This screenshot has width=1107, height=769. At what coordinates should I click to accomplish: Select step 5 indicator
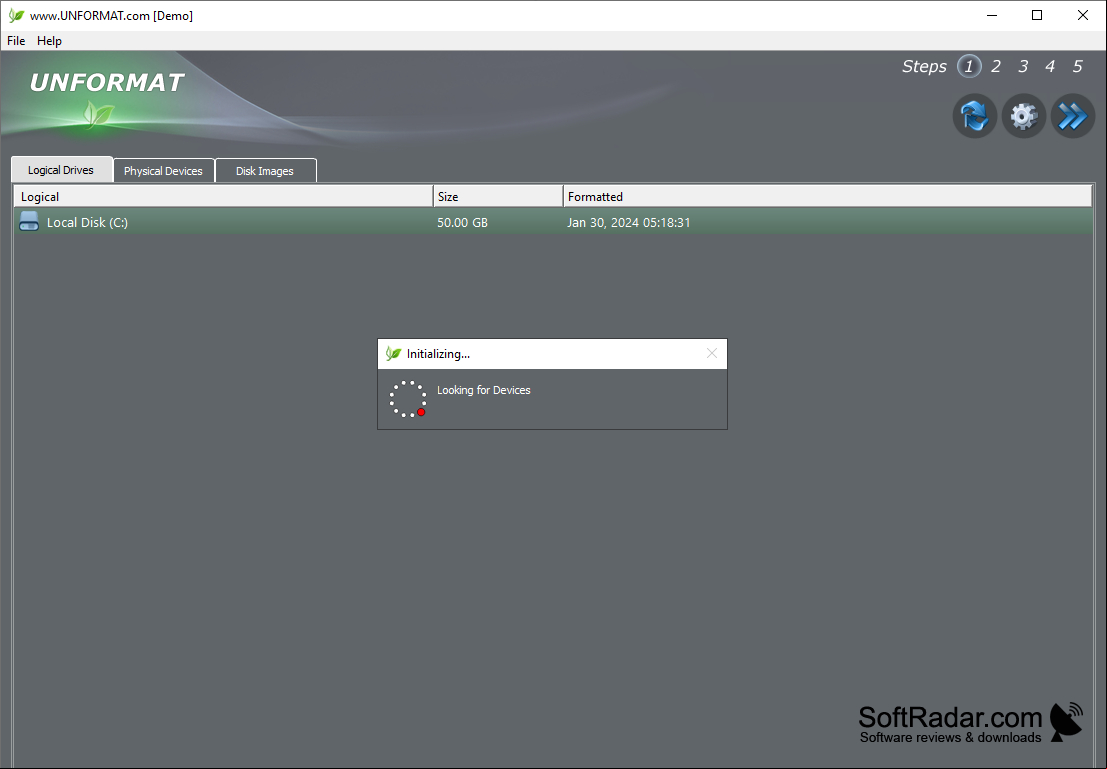click(1077, 66)
